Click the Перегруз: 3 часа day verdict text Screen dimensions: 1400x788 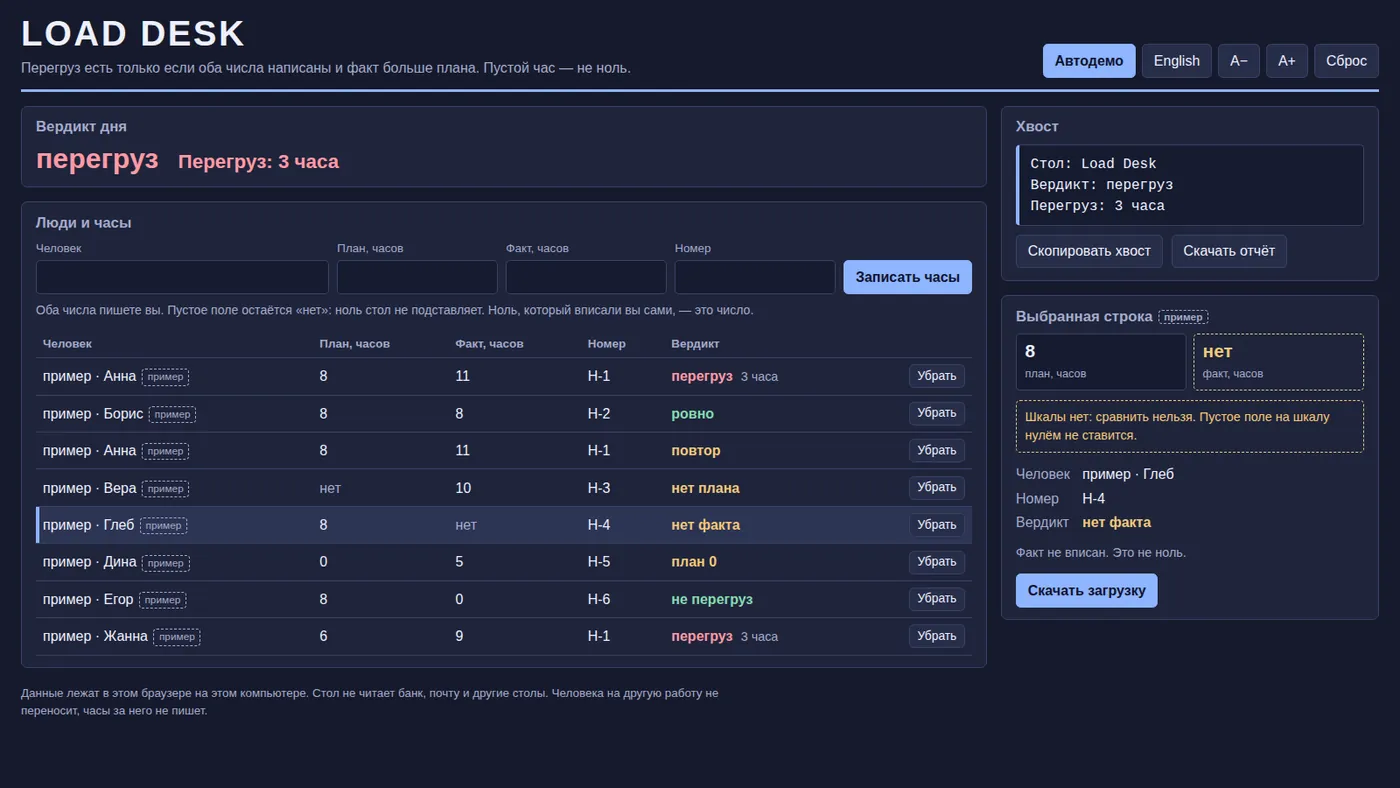[258, 162]
